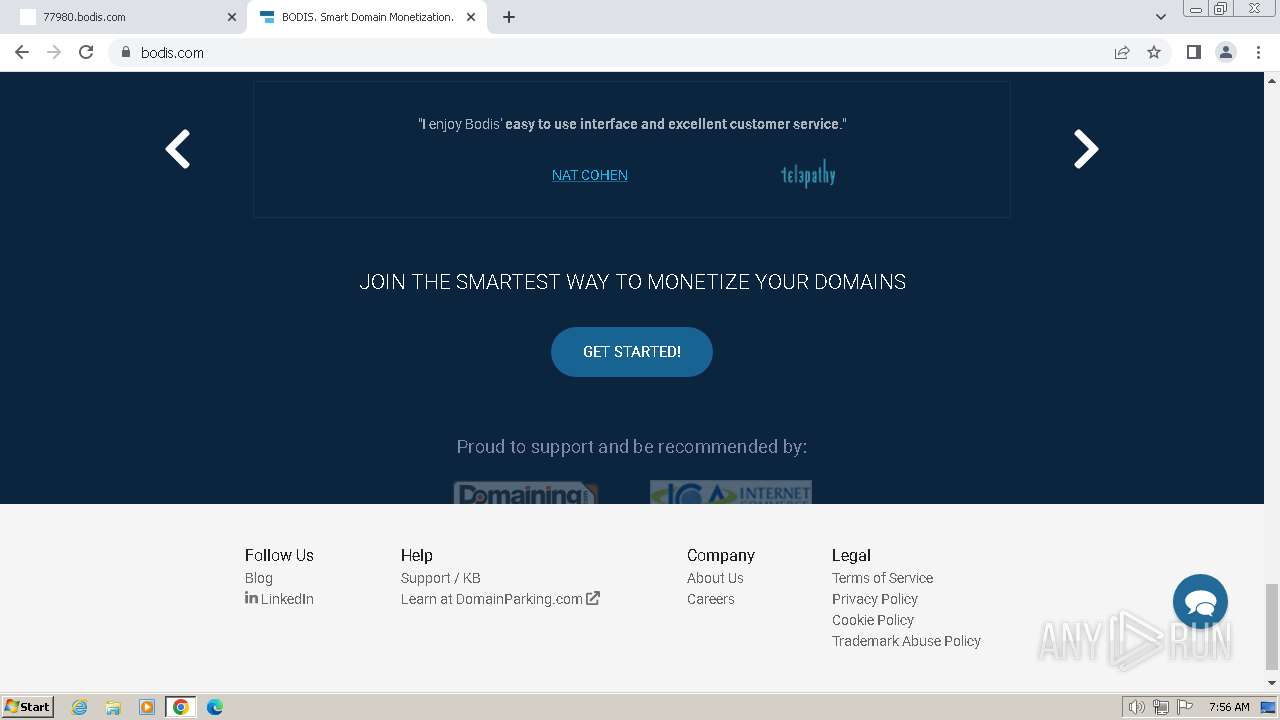Show the previous testimonial with the left arrow
This screenshot has height=720, width=1280.
point(178,149)
